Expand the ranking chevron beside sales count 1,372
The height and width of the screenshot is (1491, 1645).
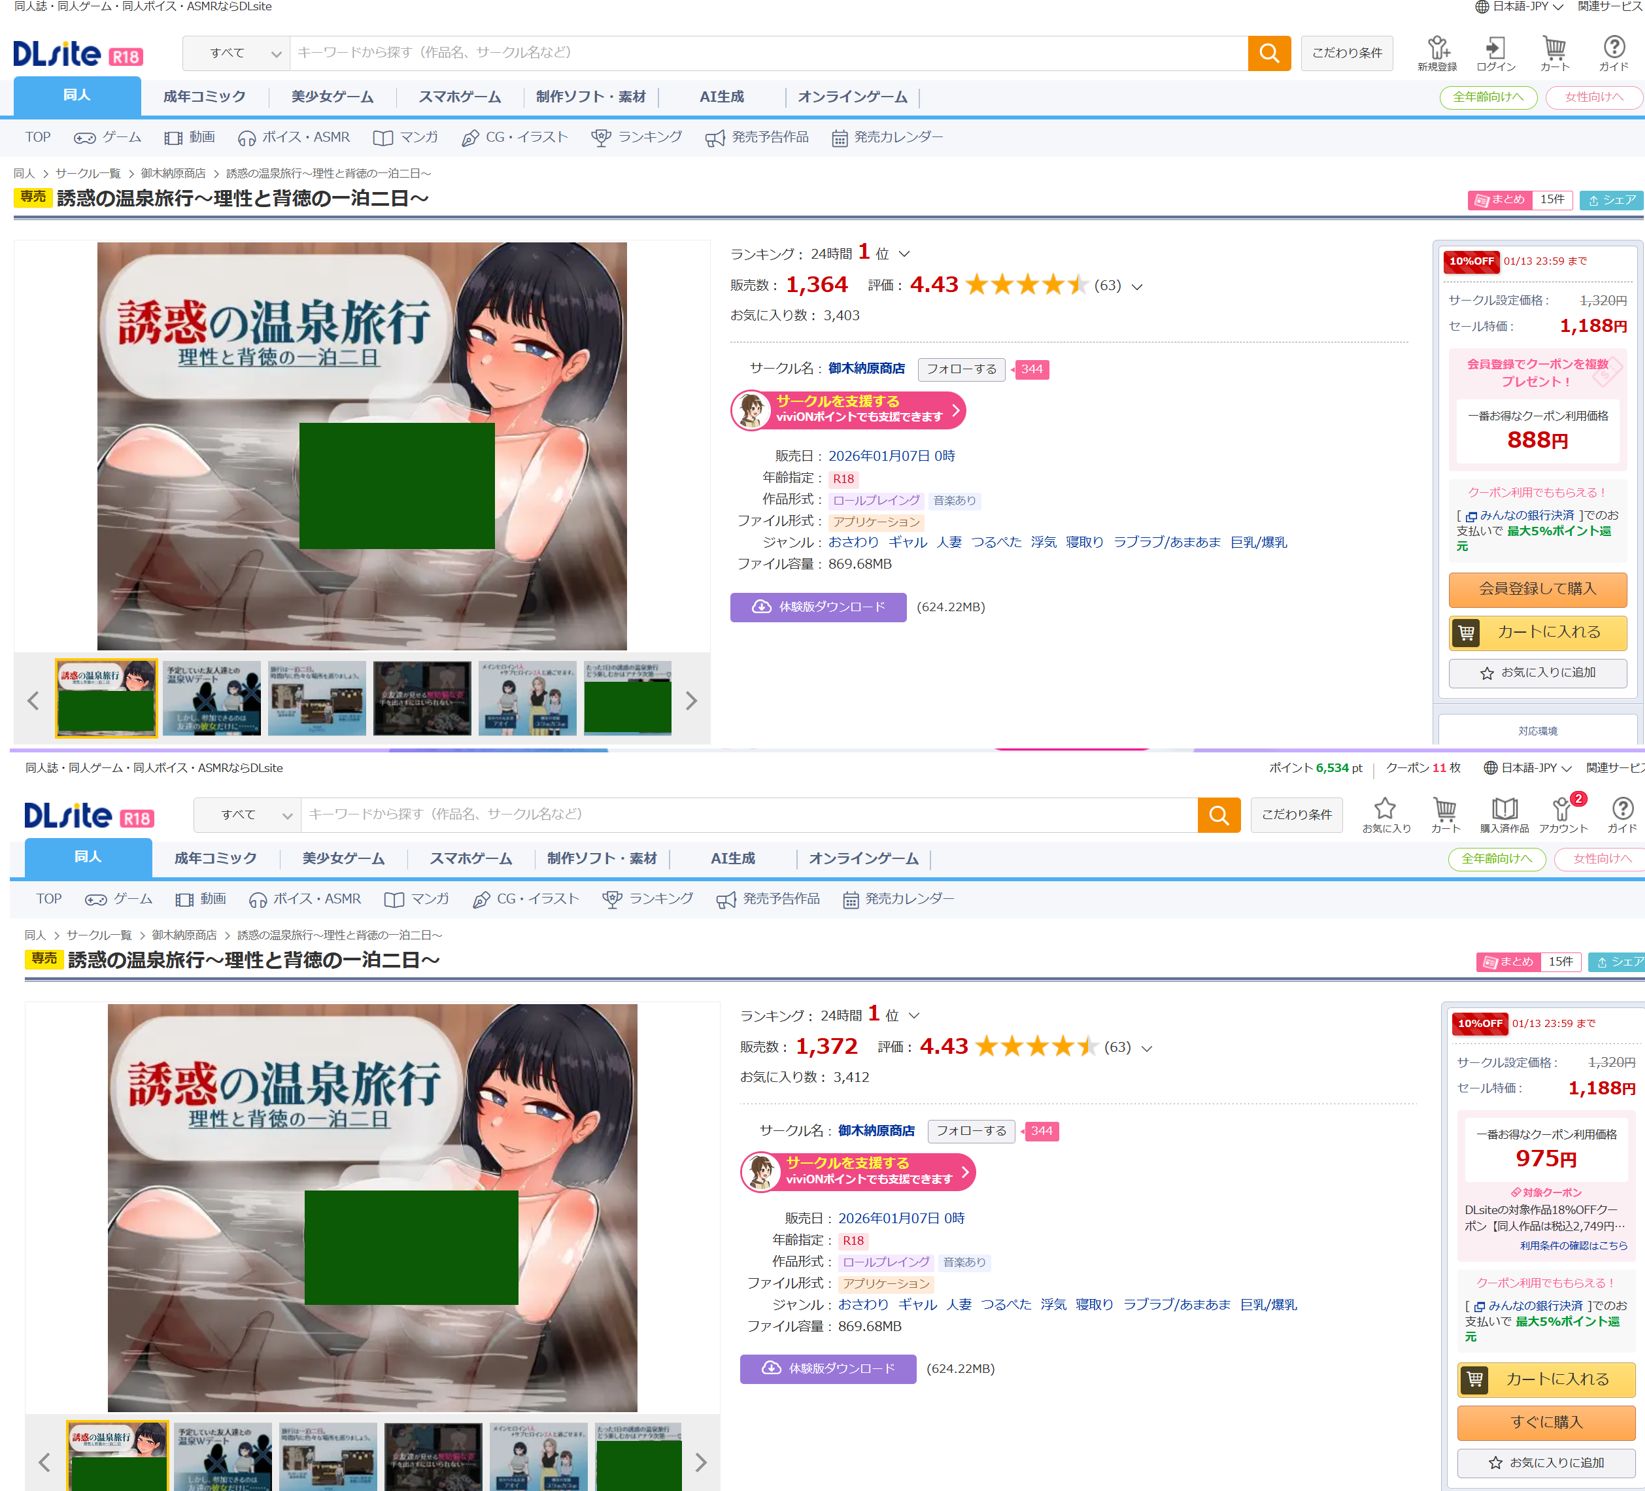point(914,1016)
